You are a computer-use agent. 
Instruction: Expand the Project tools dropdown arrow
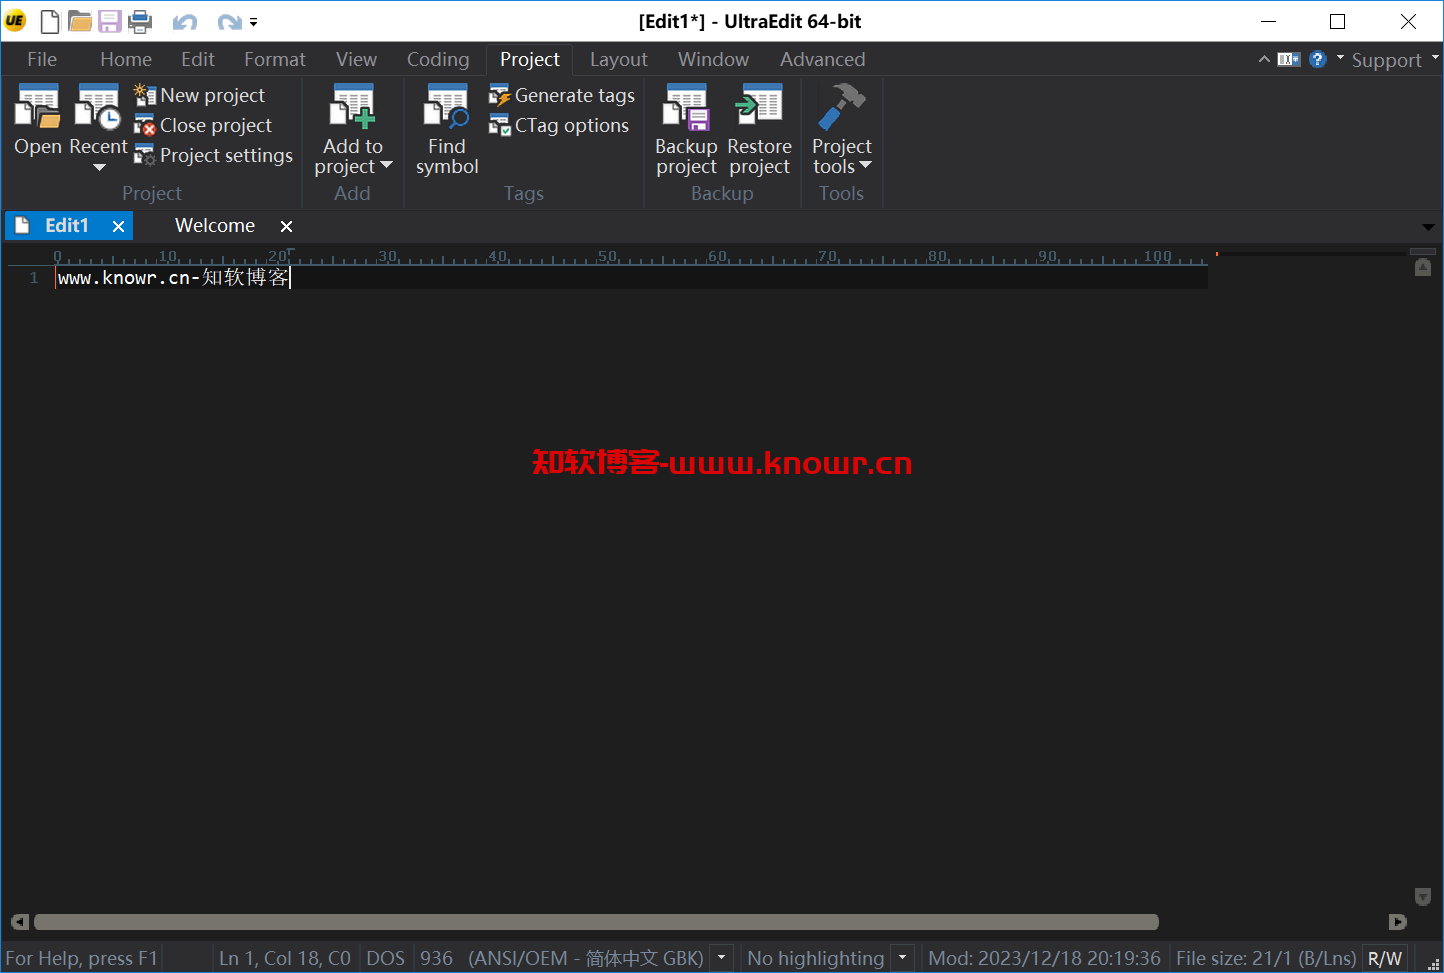[x=866, y=166]
